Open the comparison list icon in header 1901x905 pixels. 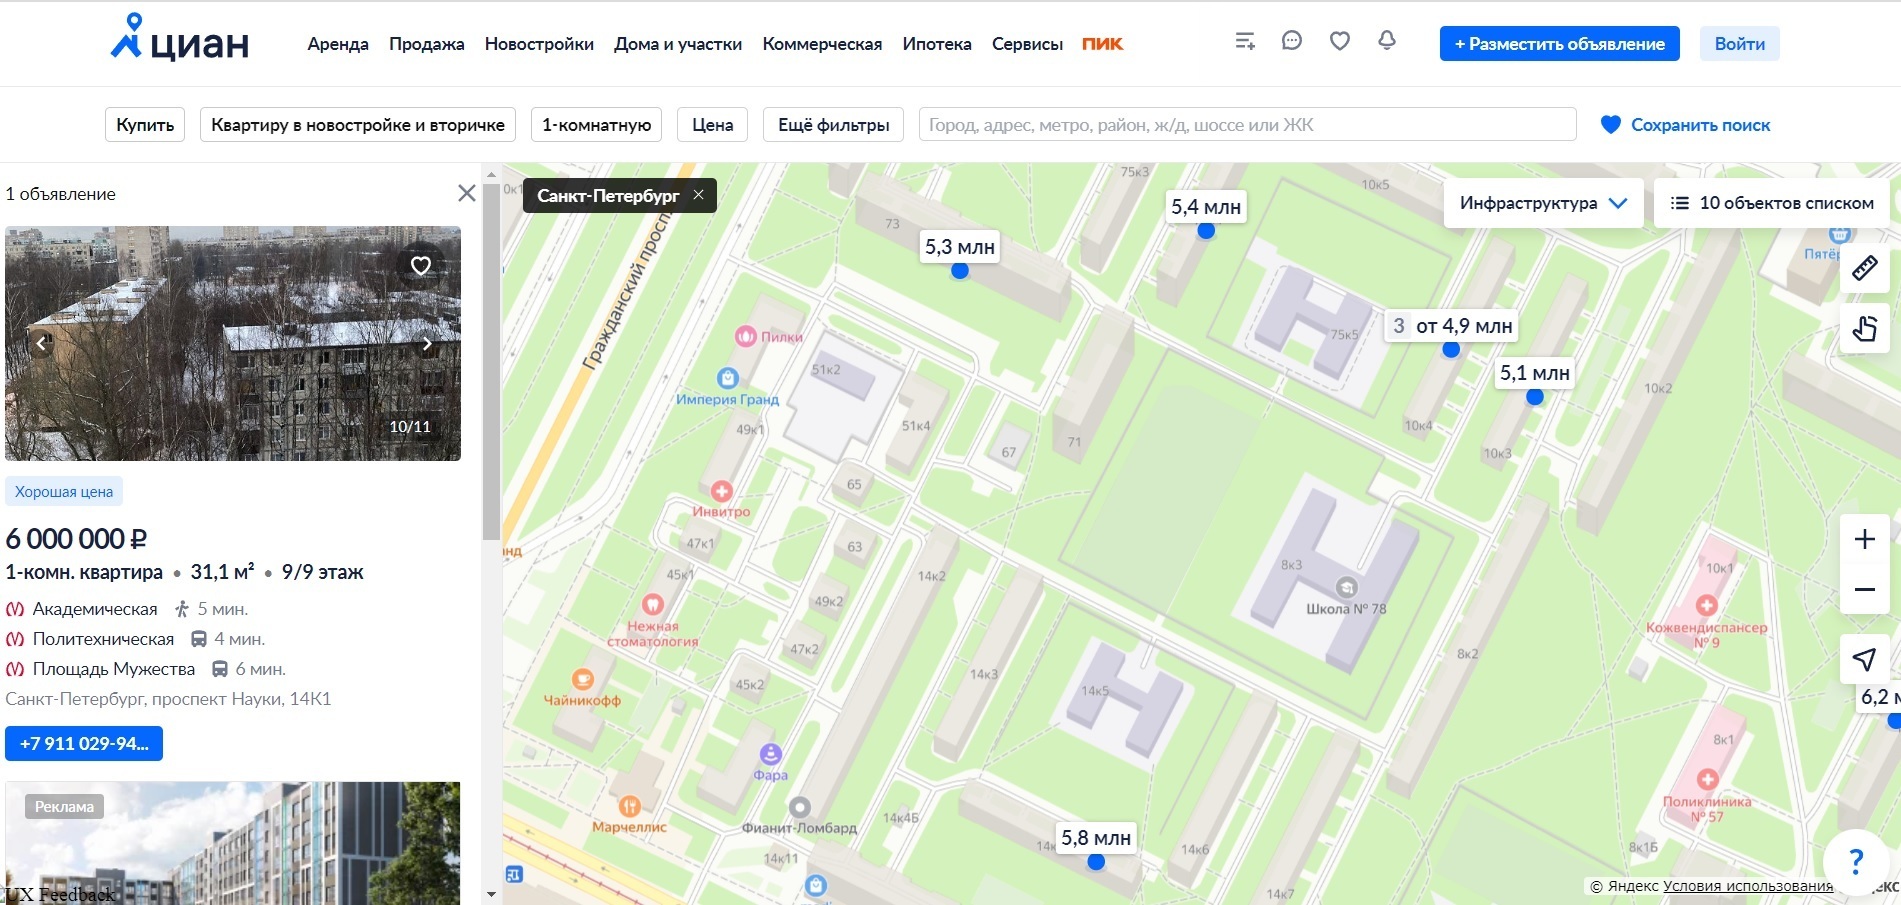point(1244,41)
